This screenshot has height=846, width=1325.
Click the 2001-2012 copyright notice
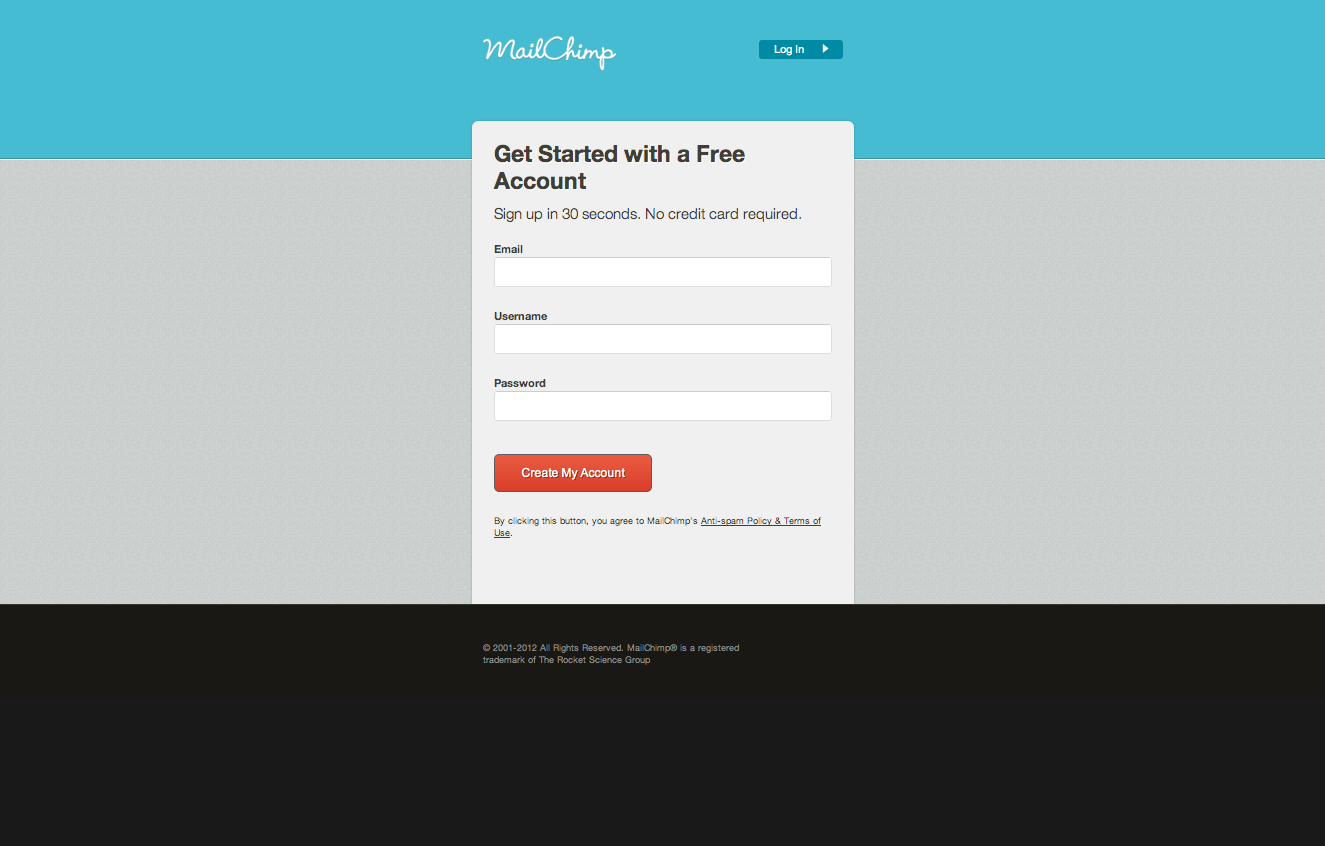(x=611, y=648)
